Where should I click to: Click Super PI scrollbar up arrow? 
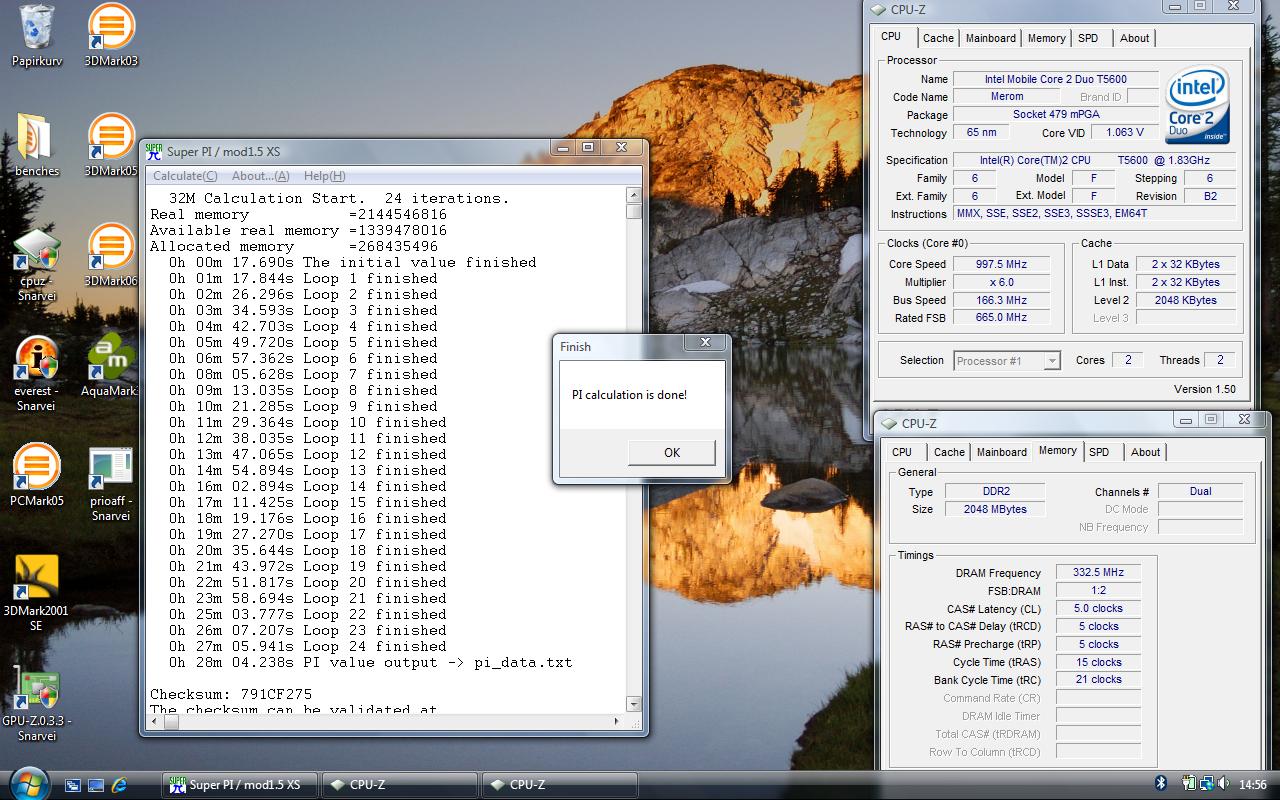(633, 196)
